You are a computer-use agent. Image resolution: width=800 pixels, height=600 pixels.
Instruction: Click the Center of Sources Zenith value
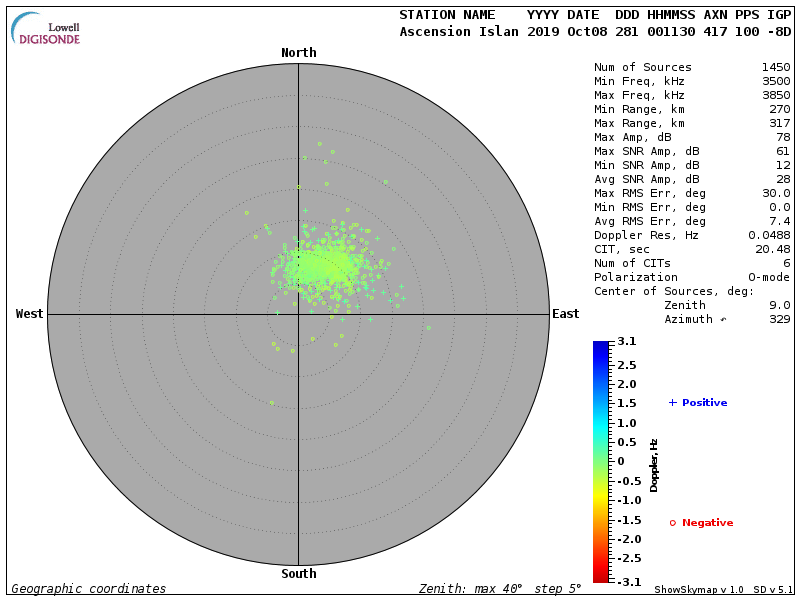(781, 305)
